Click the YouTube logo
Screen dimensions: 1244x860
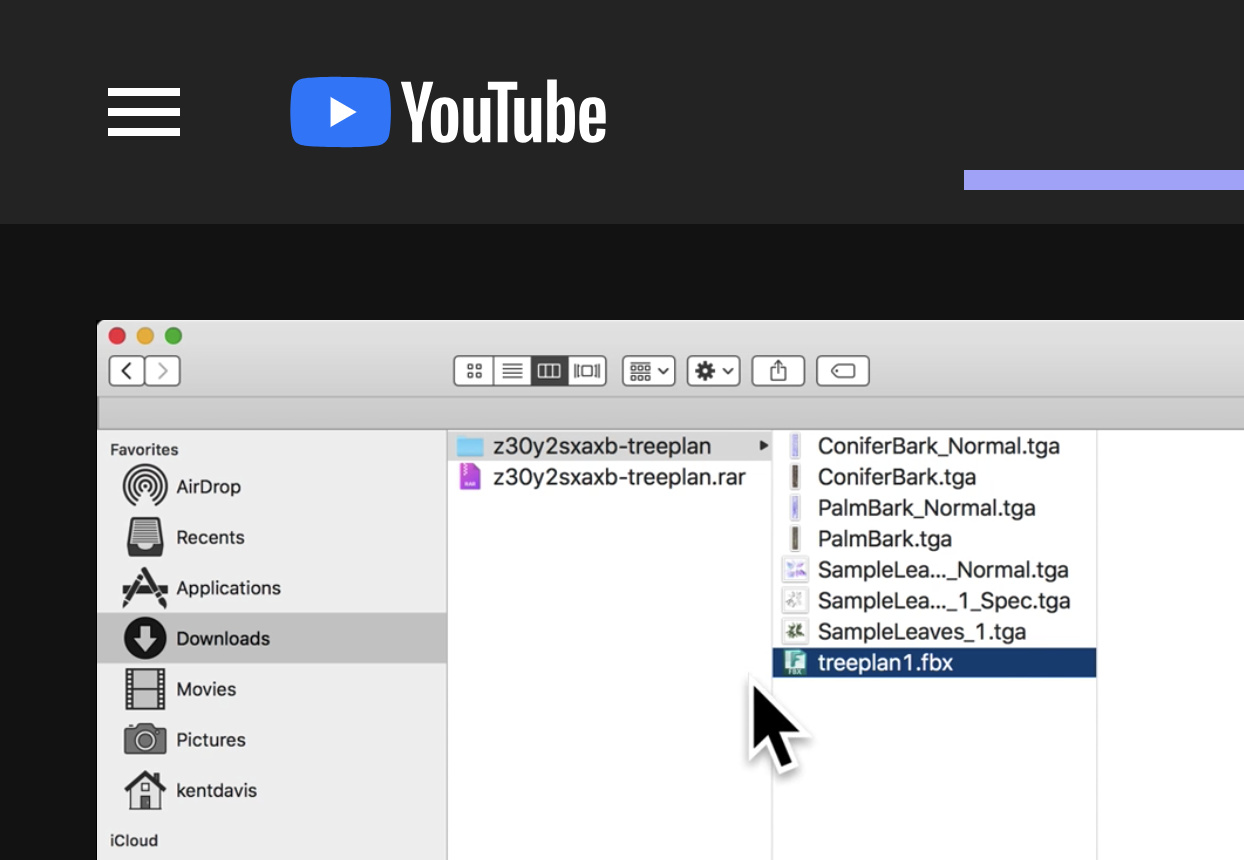coord(448,112)
